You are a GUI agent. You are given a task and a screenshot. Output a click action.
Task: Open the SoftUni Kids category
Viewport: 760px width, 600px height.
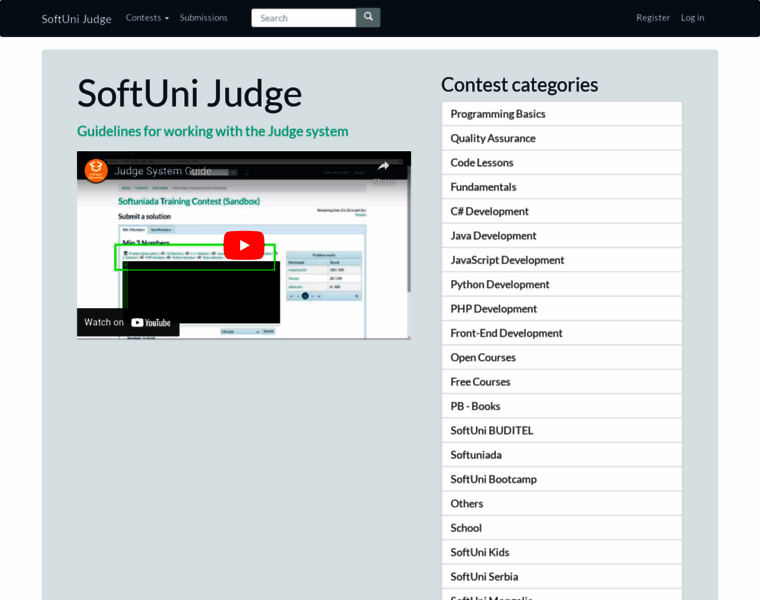point(480,552)
